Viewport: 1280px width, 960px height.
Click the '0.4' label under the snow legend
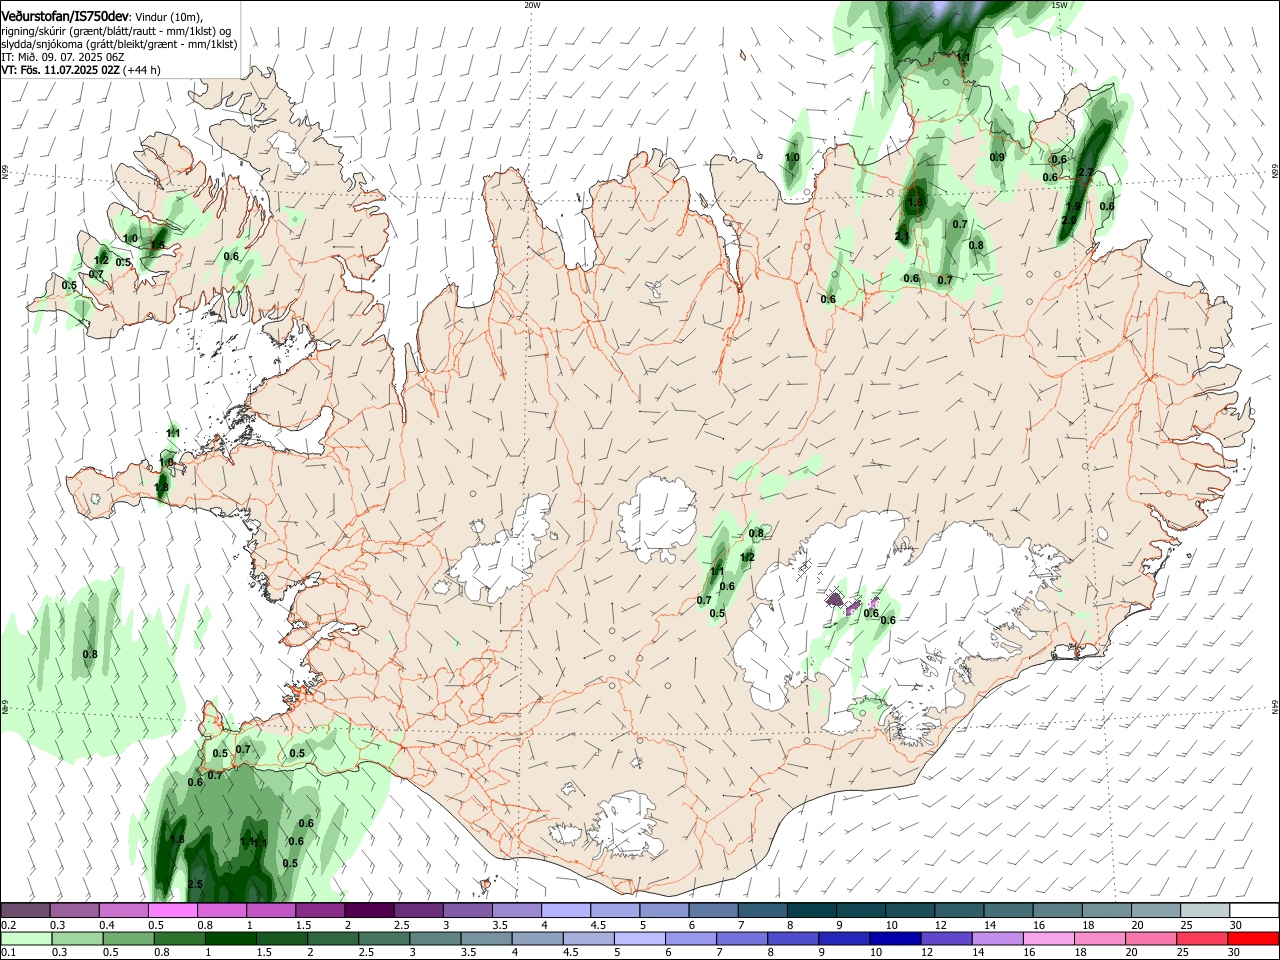pos(107,925)
